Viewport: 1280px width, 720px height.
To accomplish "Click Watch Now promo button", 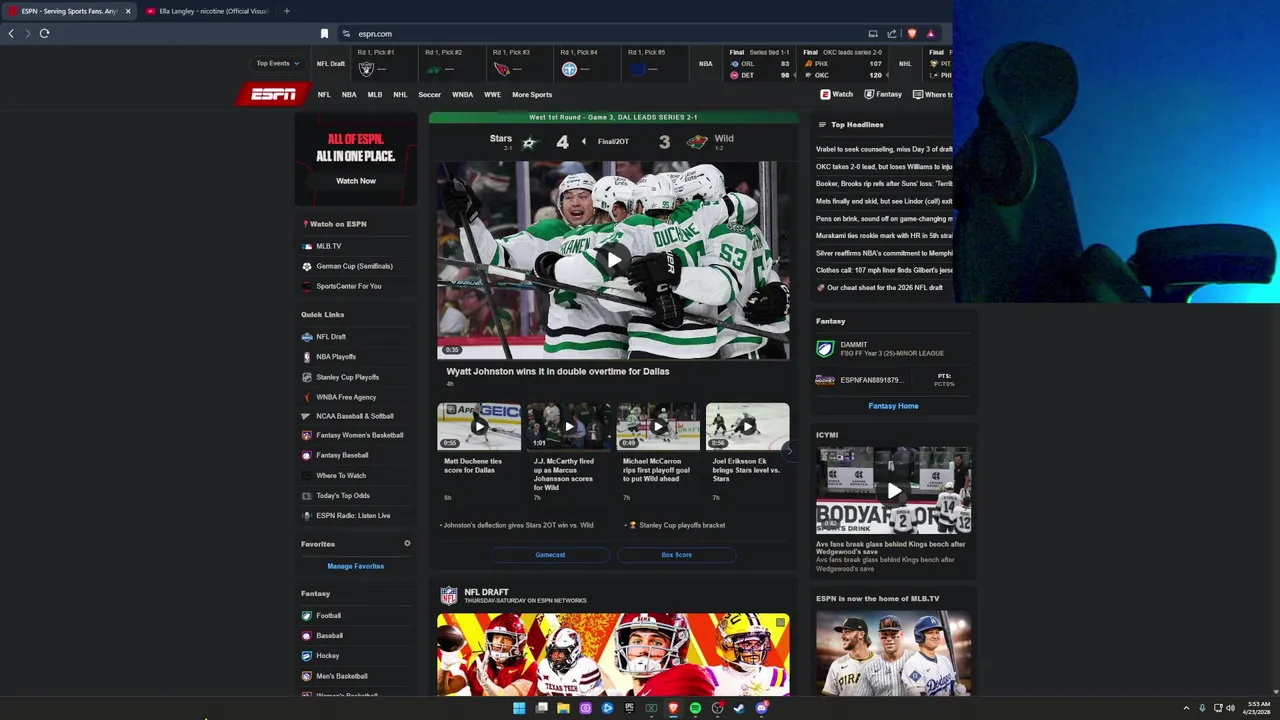I will coord(356,181).
